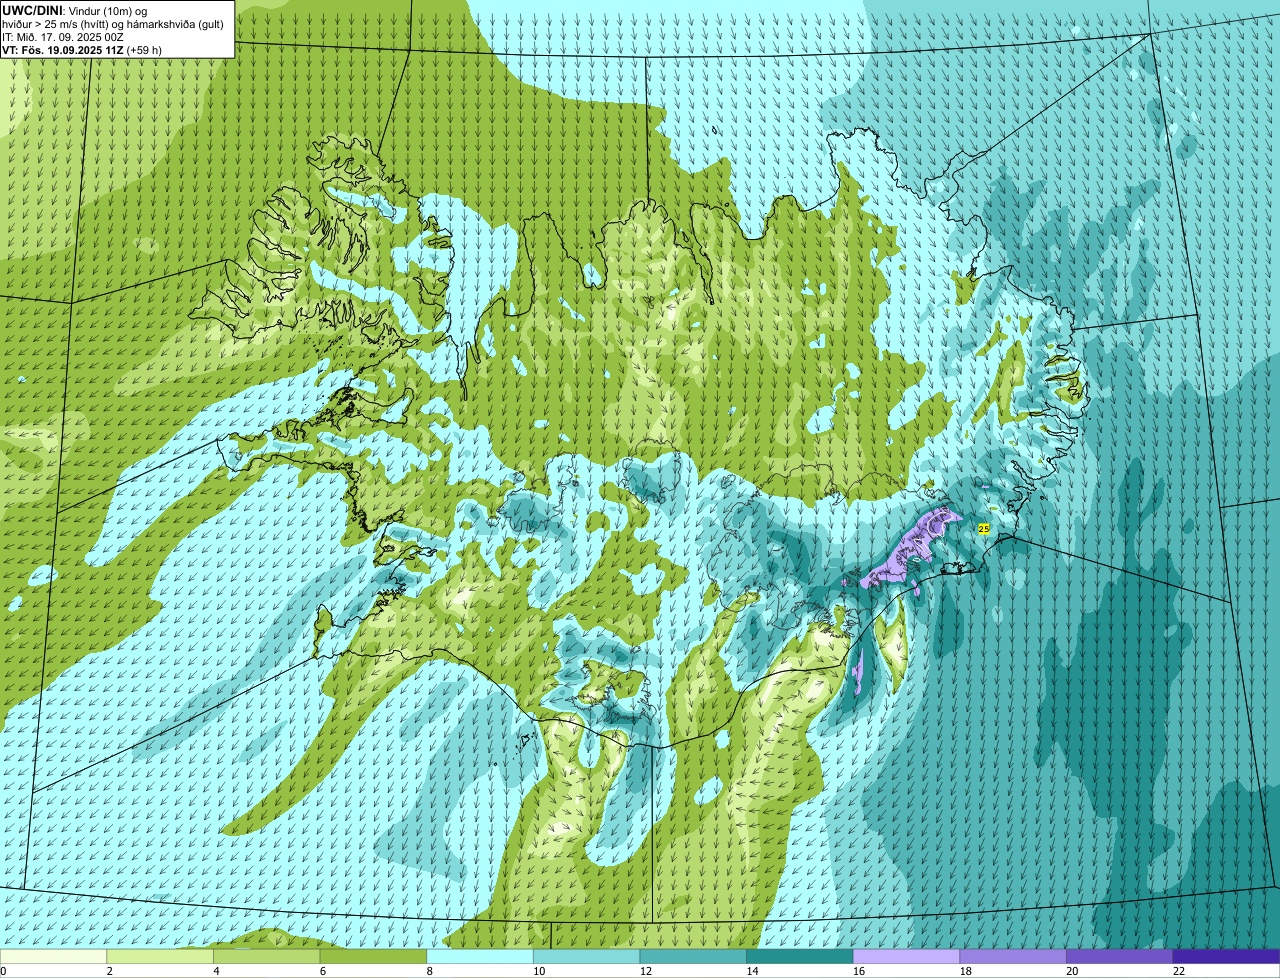Viewport: 1280px width, 978px height.
Task: Click the 12–14 m/s teal legend swatch
Action: 693,956
